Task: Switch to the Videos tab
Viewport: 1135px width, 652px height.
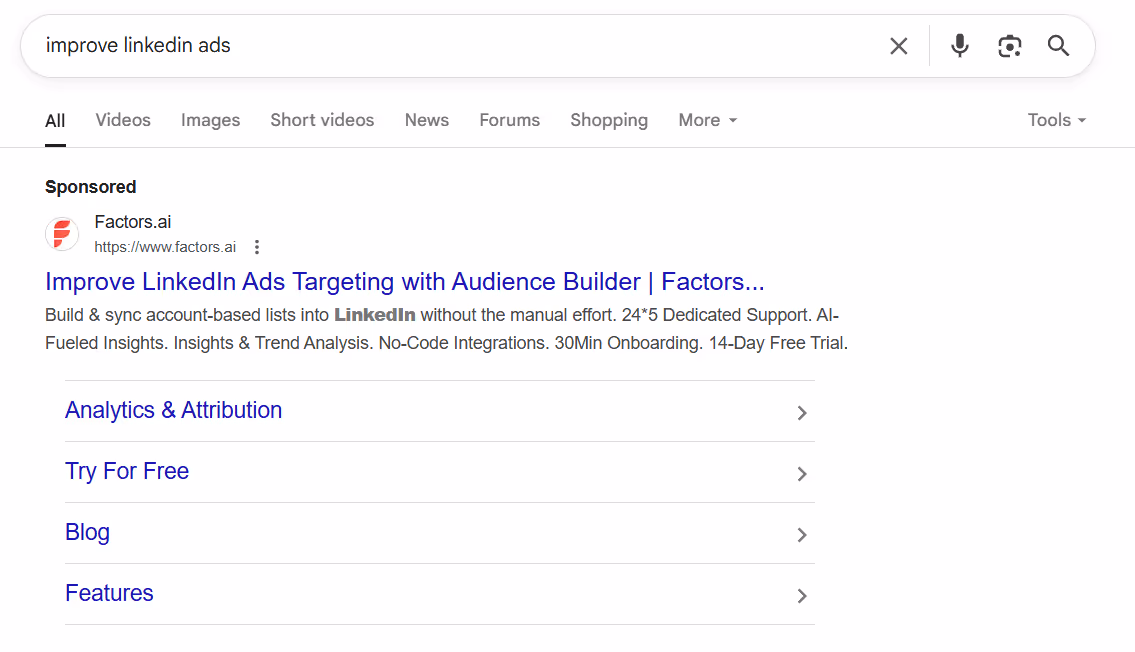Action: pos(123,120)
